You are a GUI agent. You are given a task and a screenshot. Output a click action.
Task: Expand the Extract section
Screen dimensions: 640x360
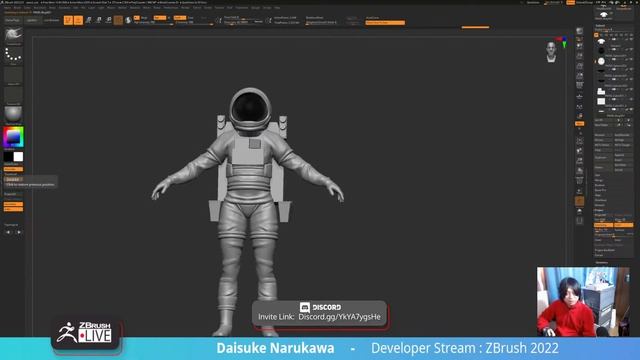coord(599,255)
